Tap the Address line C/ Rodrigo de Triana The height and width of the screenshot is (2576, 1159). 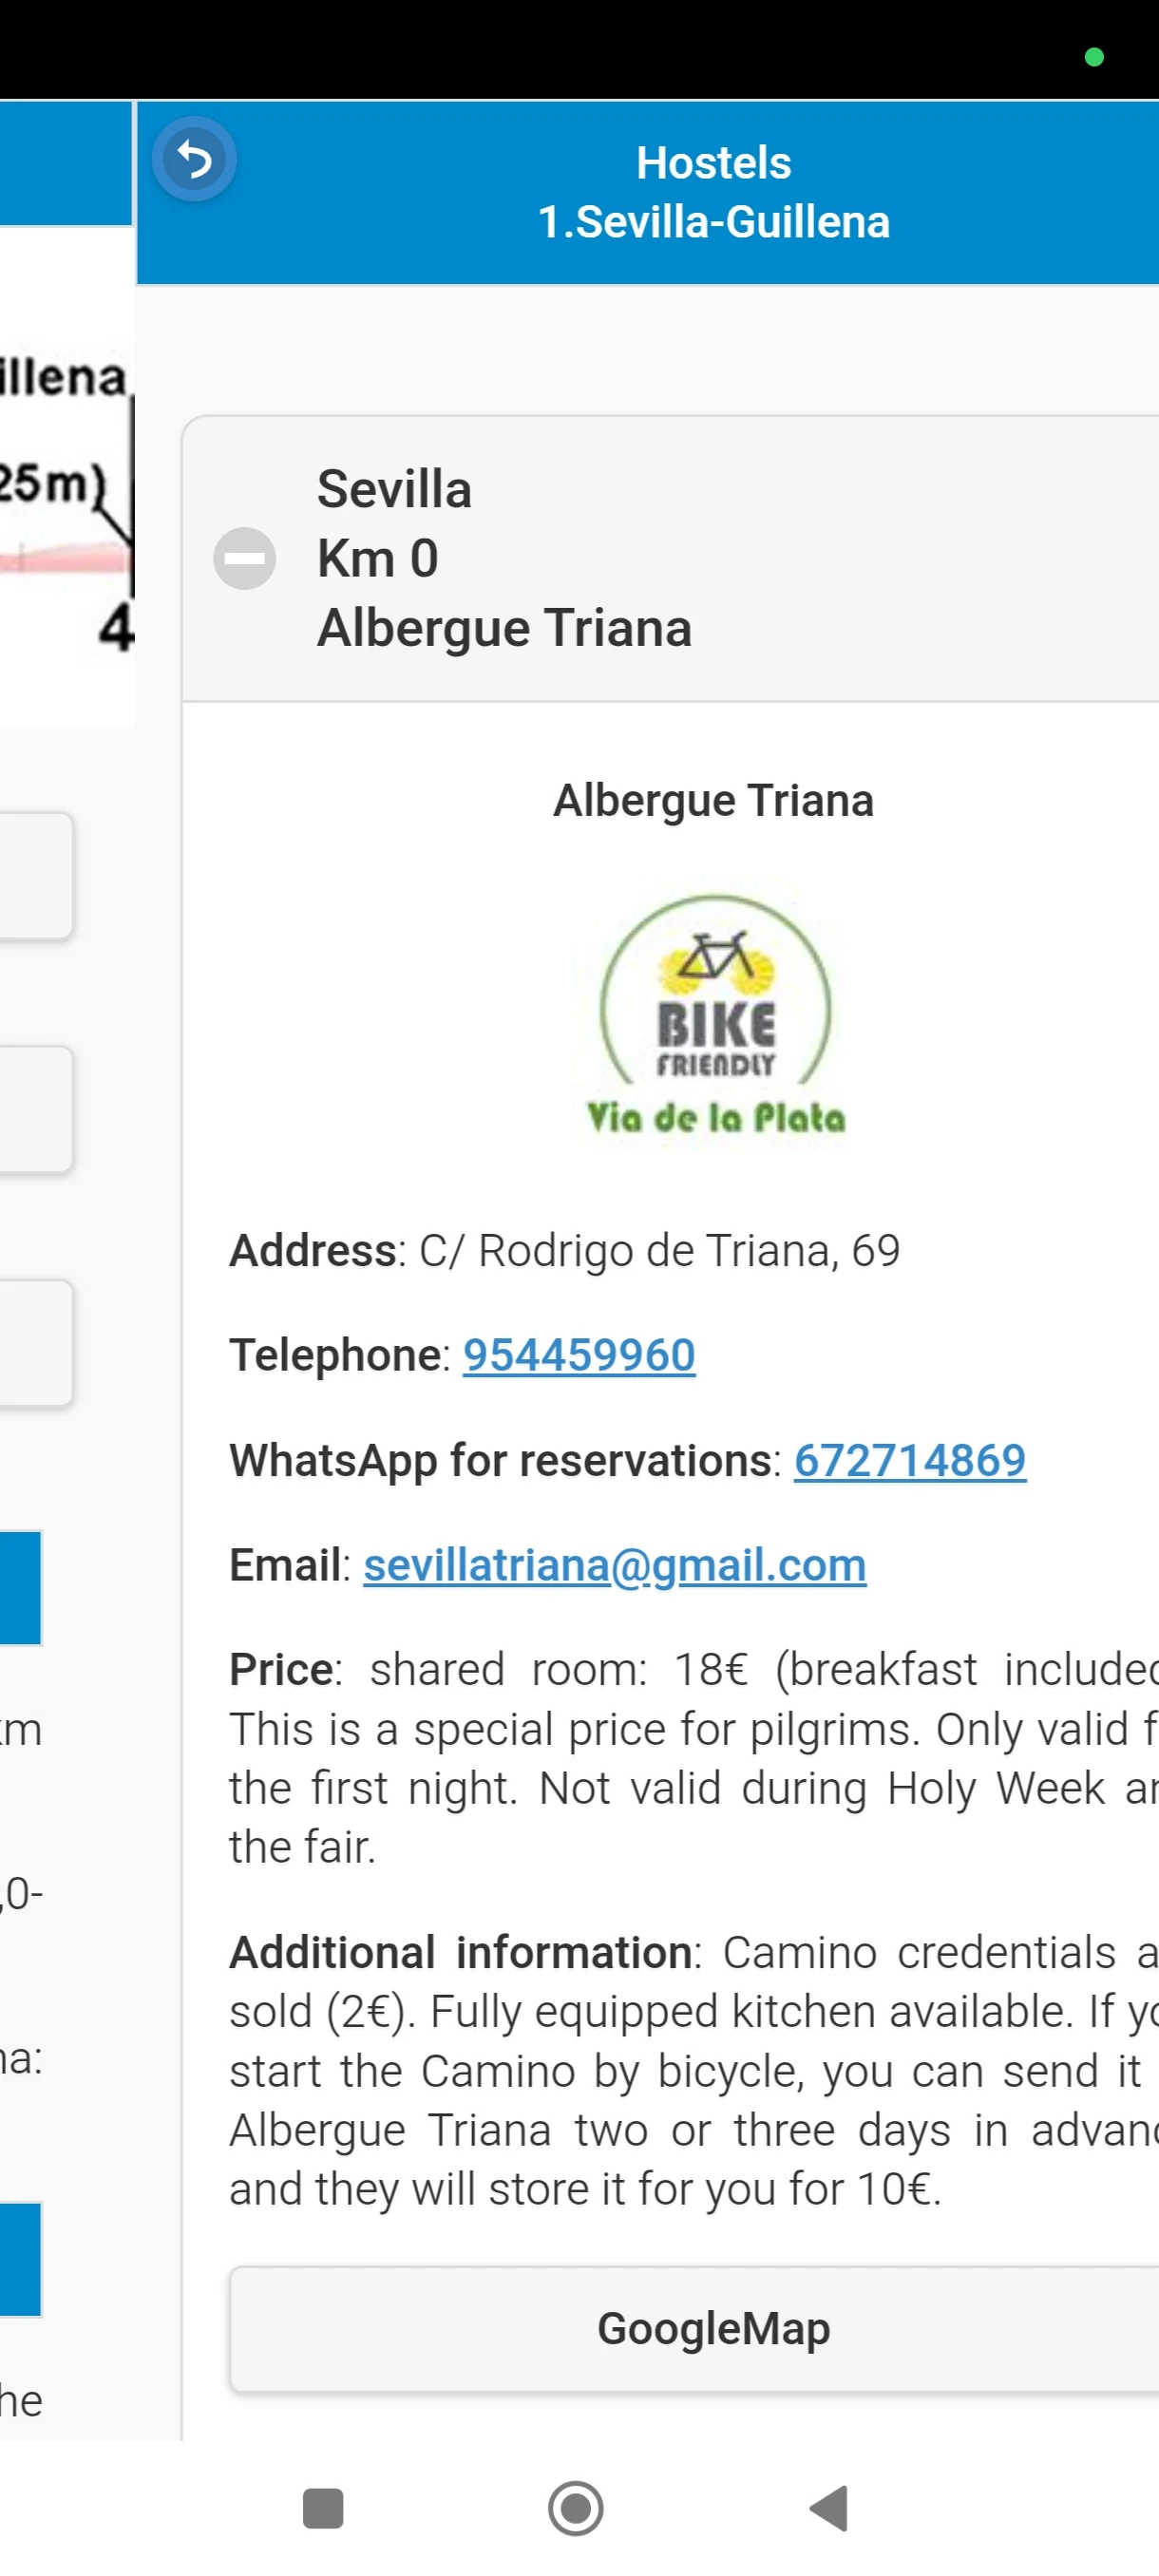565,1250
